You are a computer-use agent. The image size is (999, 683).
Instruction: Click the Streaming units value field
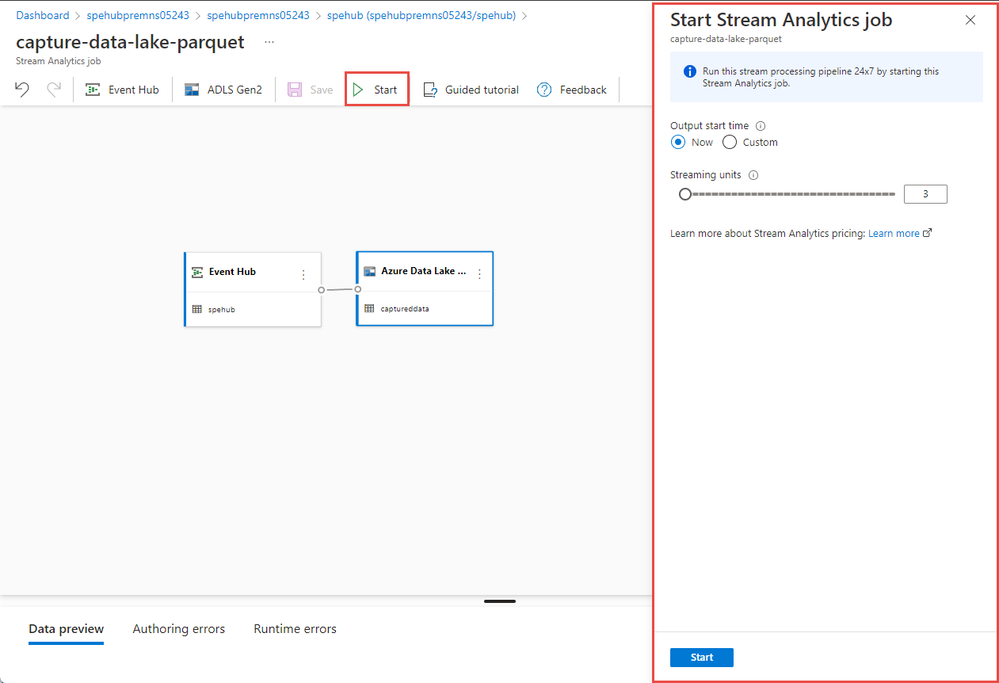[925, 194]
